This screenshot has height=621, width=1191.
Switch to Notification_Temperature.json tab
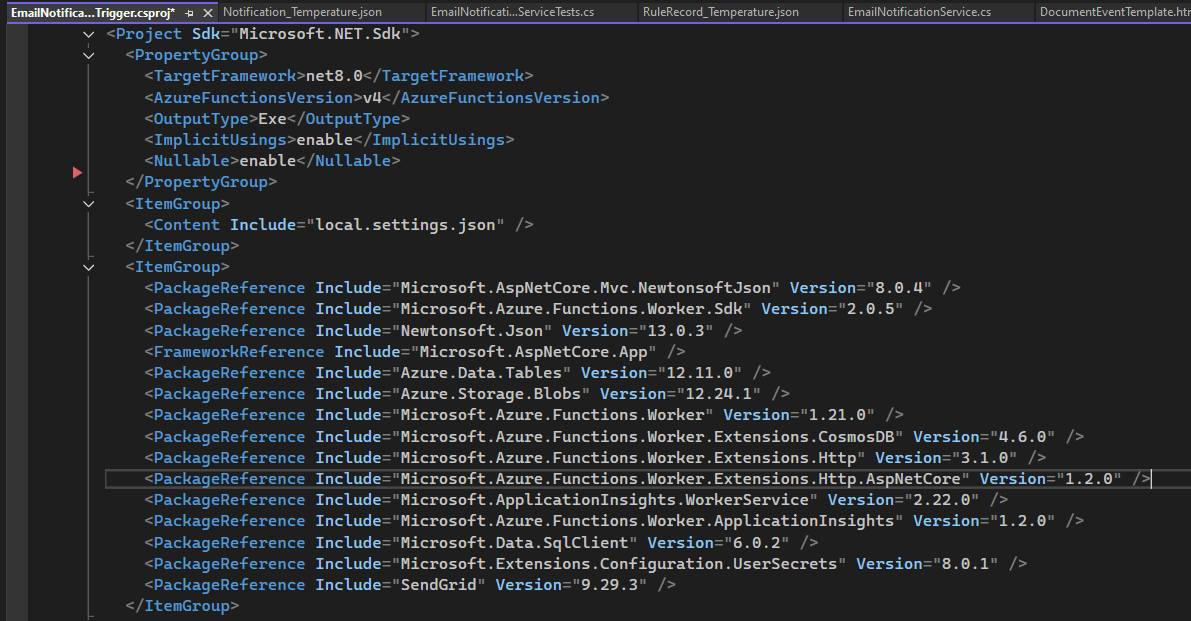pos(302,12)
